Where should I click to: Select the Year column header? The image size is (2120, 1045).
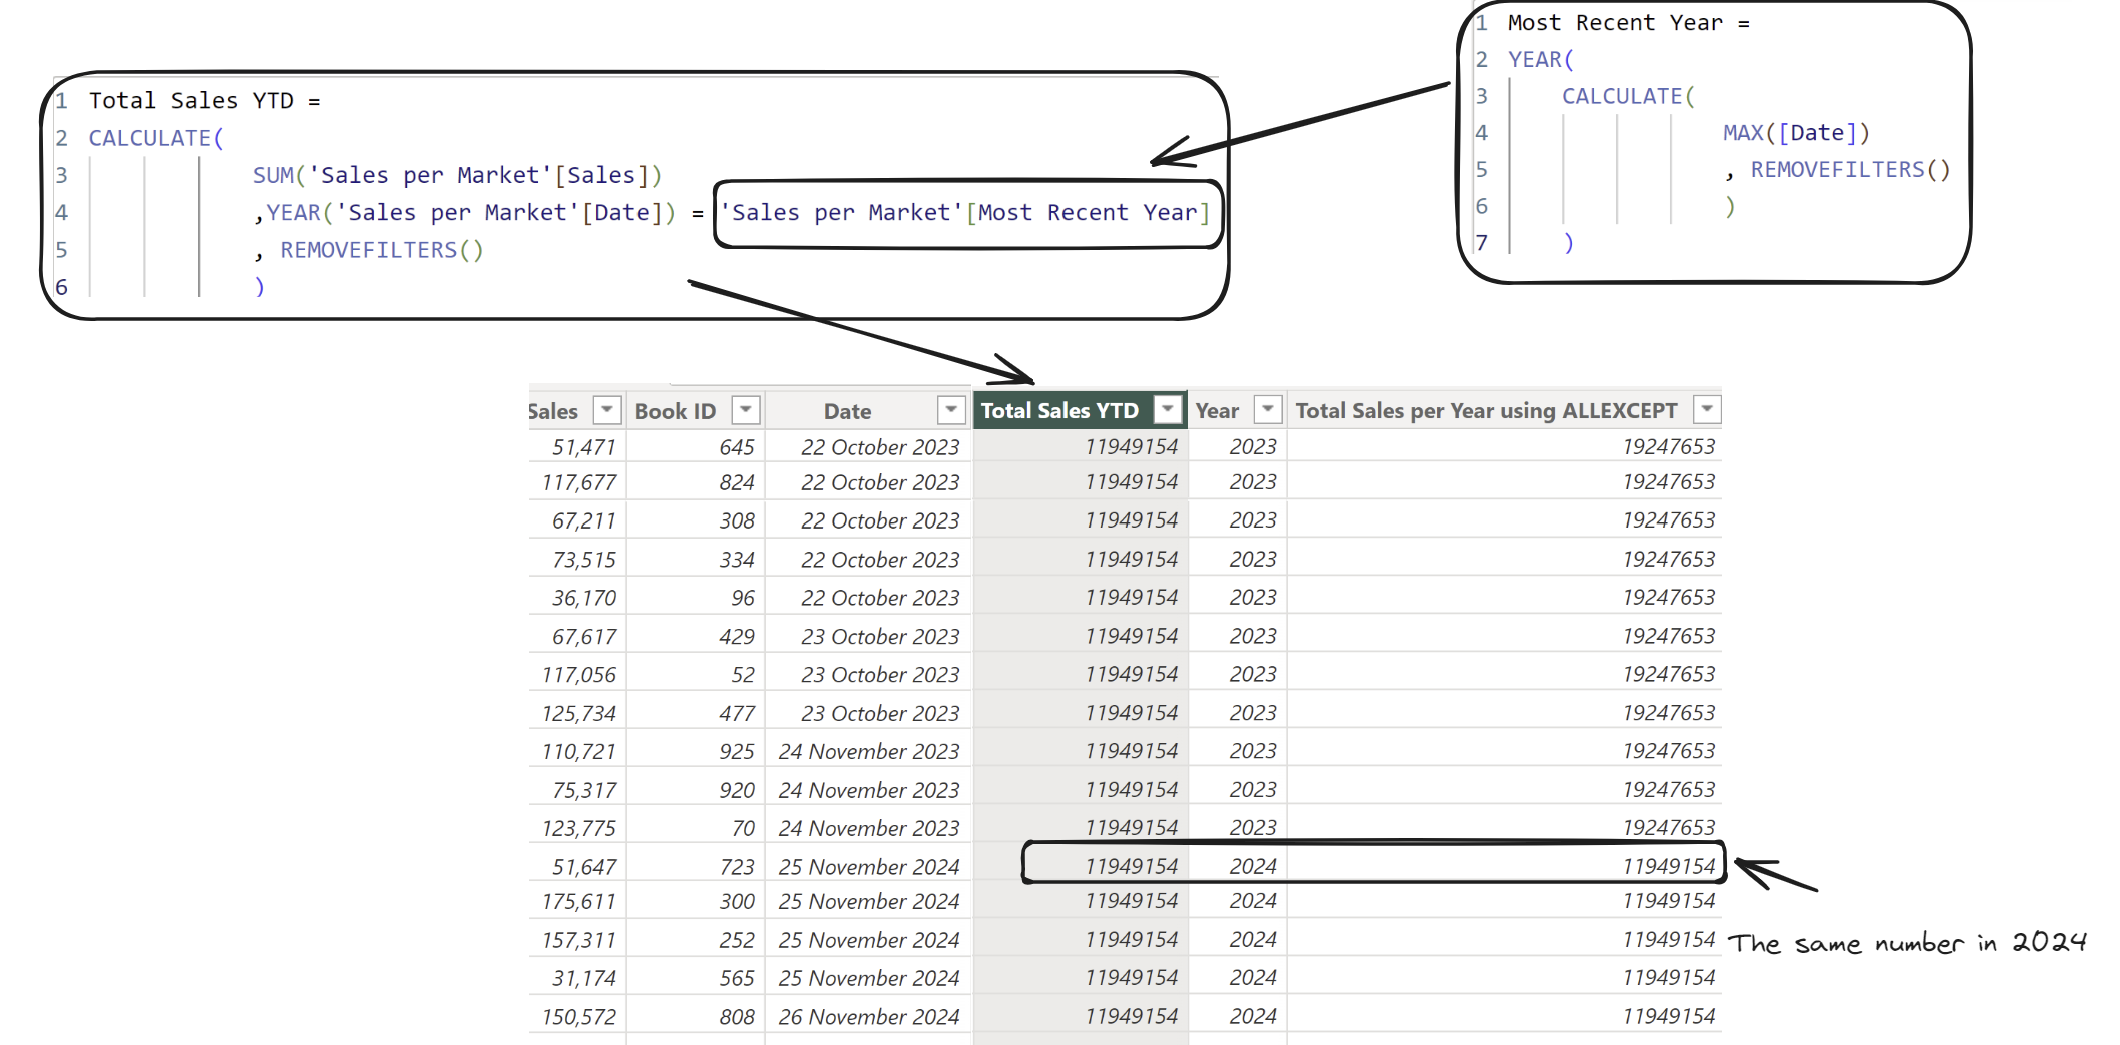click(x=1216, y=411)
